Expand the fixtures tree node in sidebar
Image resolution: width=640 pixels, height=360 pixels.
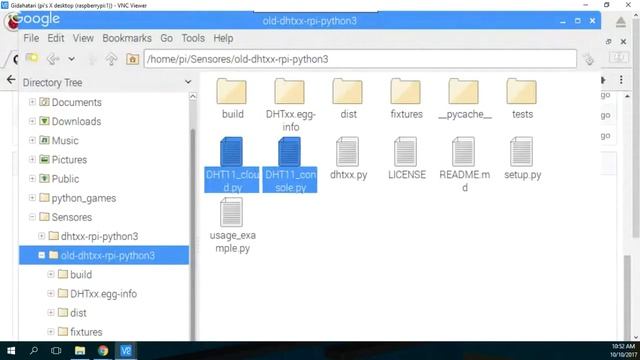(51, 331)
